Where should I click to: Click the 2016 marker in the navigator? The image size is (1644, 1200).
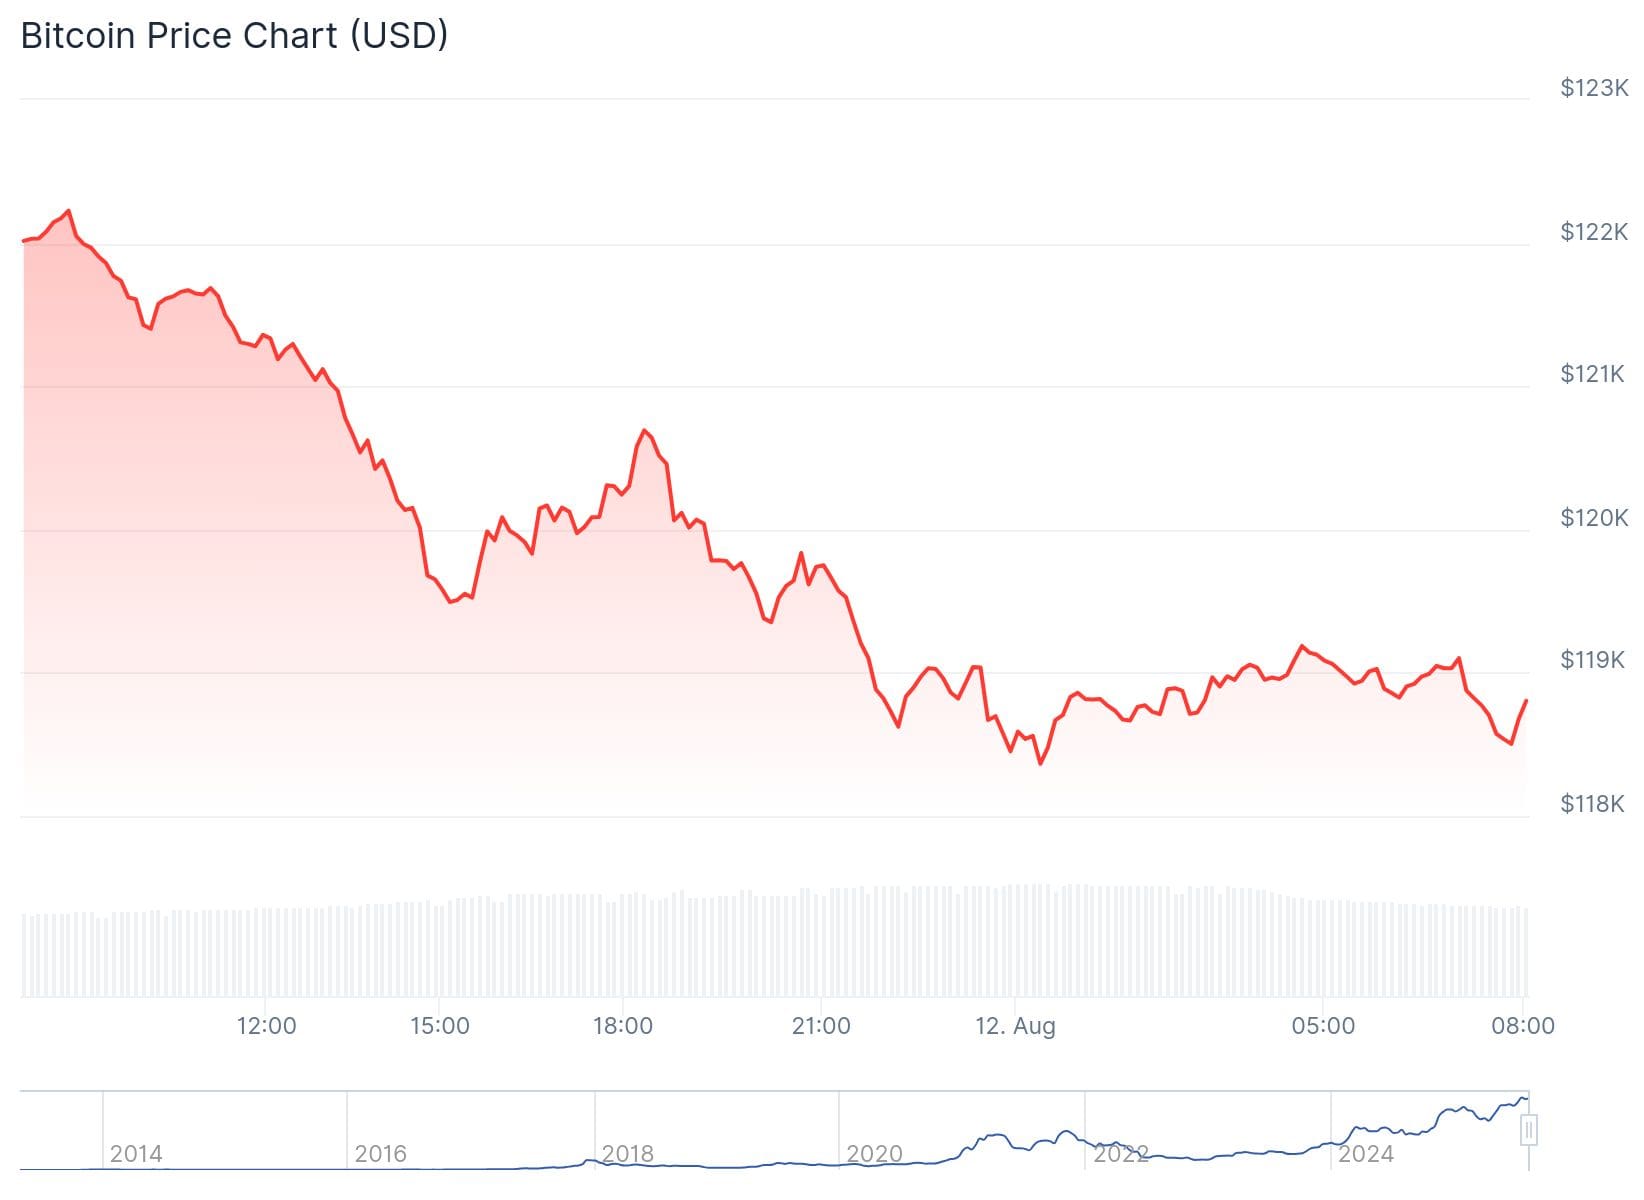coord(381,1154)
